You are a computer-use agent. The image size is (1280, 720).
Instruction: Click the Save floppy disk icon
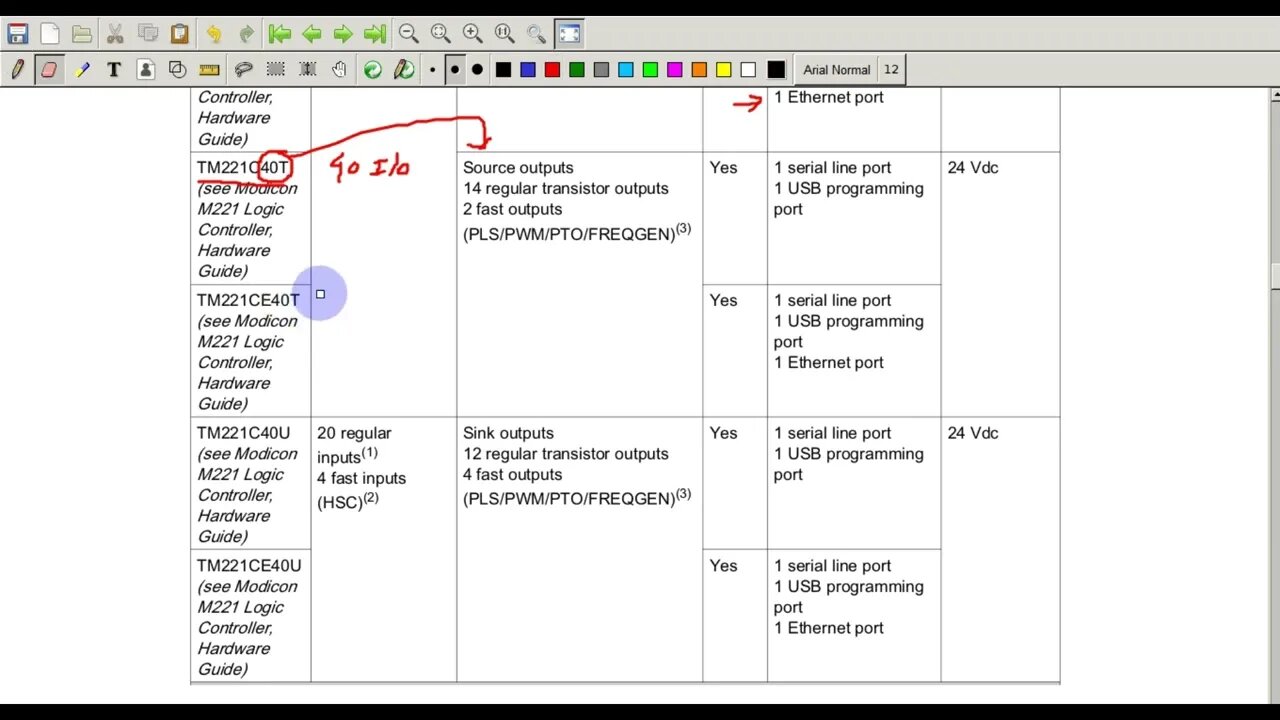coord(18,34)
